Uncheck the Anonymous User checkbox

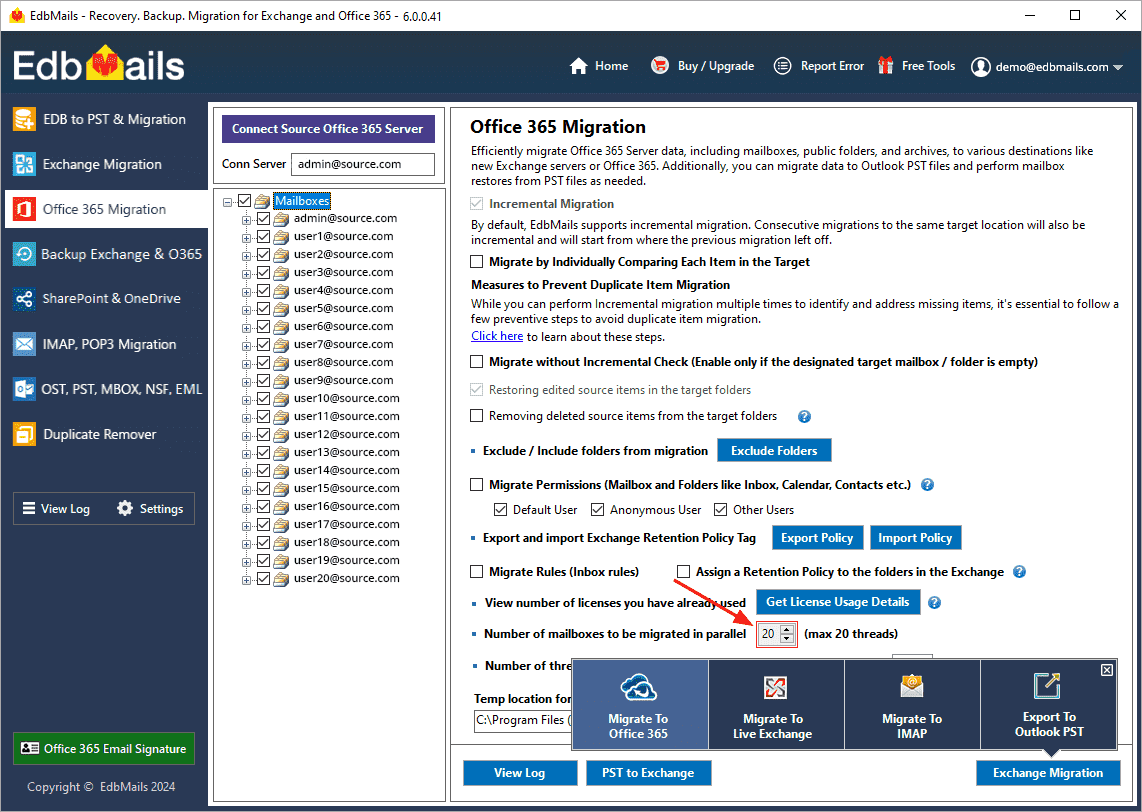tap(597, 510)
